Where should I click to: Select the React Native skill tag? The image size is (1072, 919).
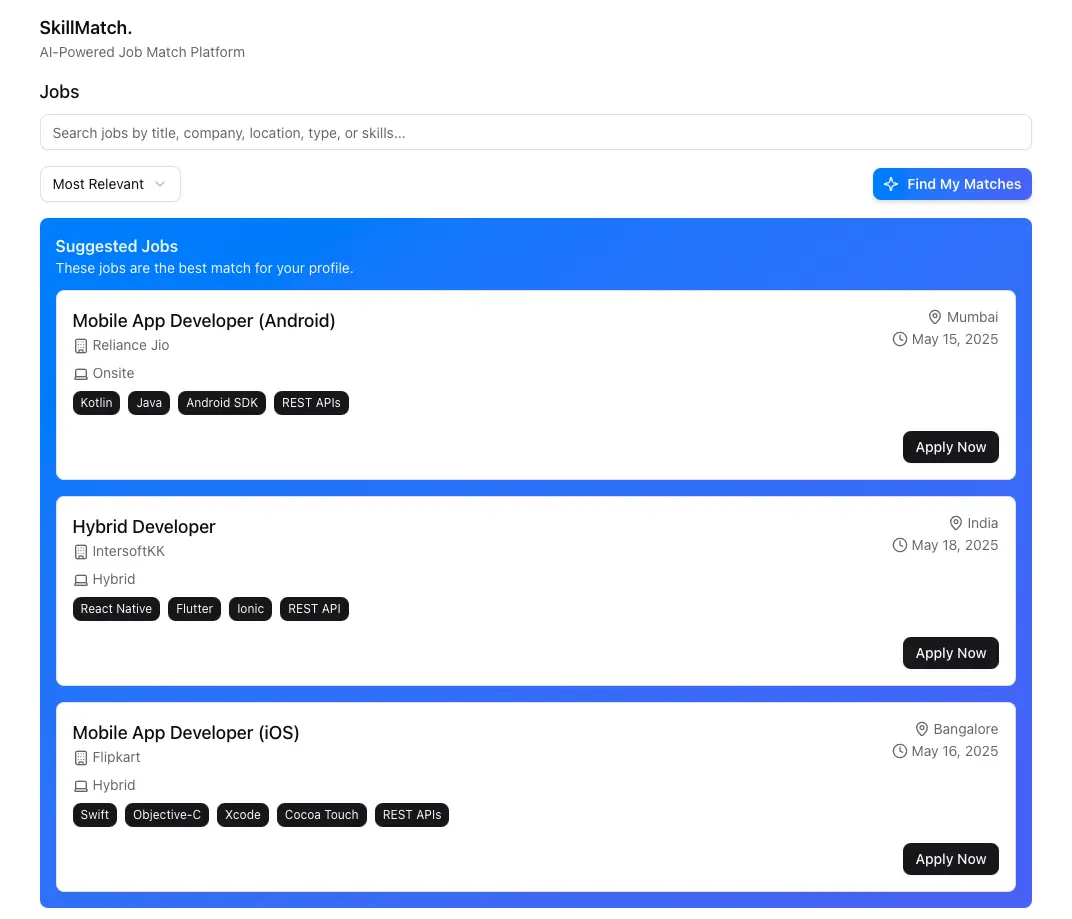116,609
